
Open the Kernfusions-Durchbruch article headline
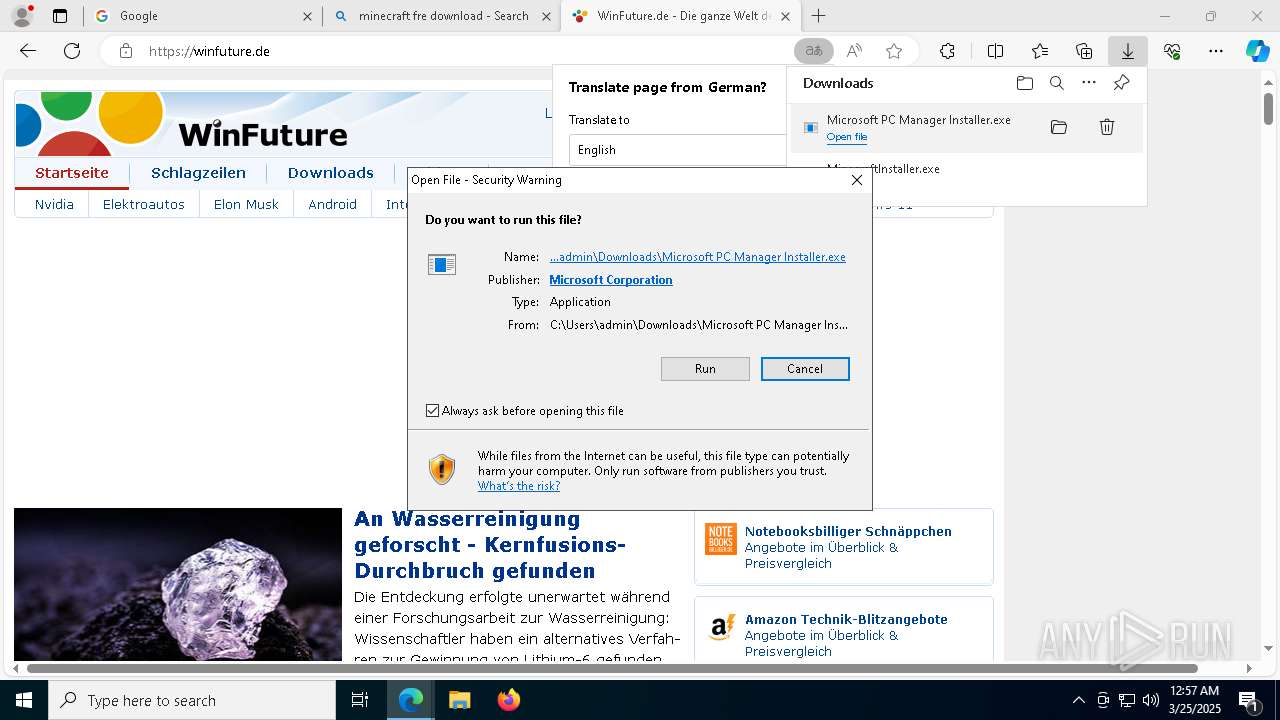pos(490,545)
